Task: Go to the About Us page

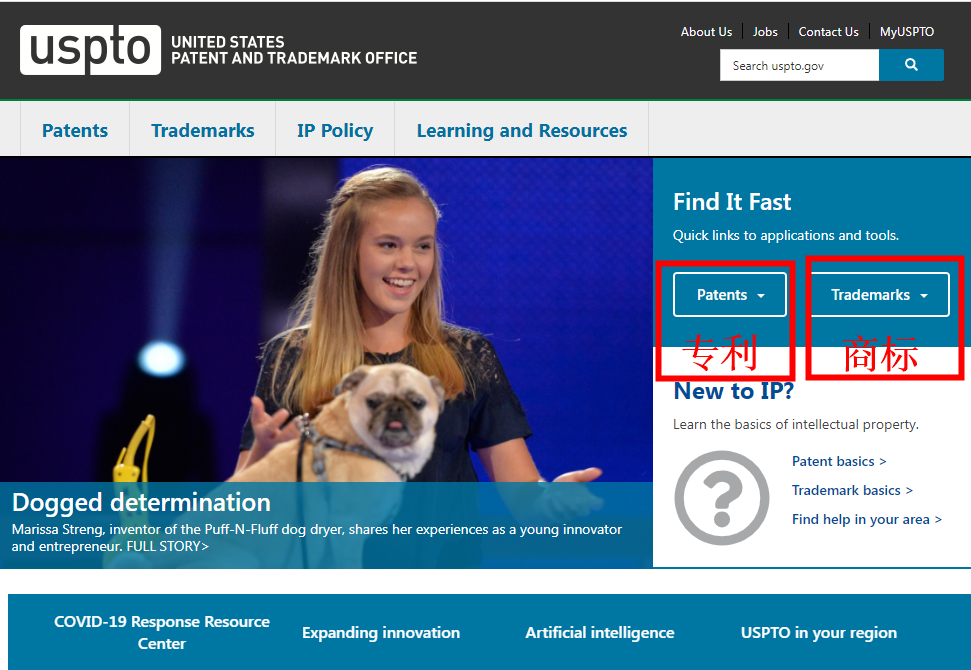Action: 706,32
